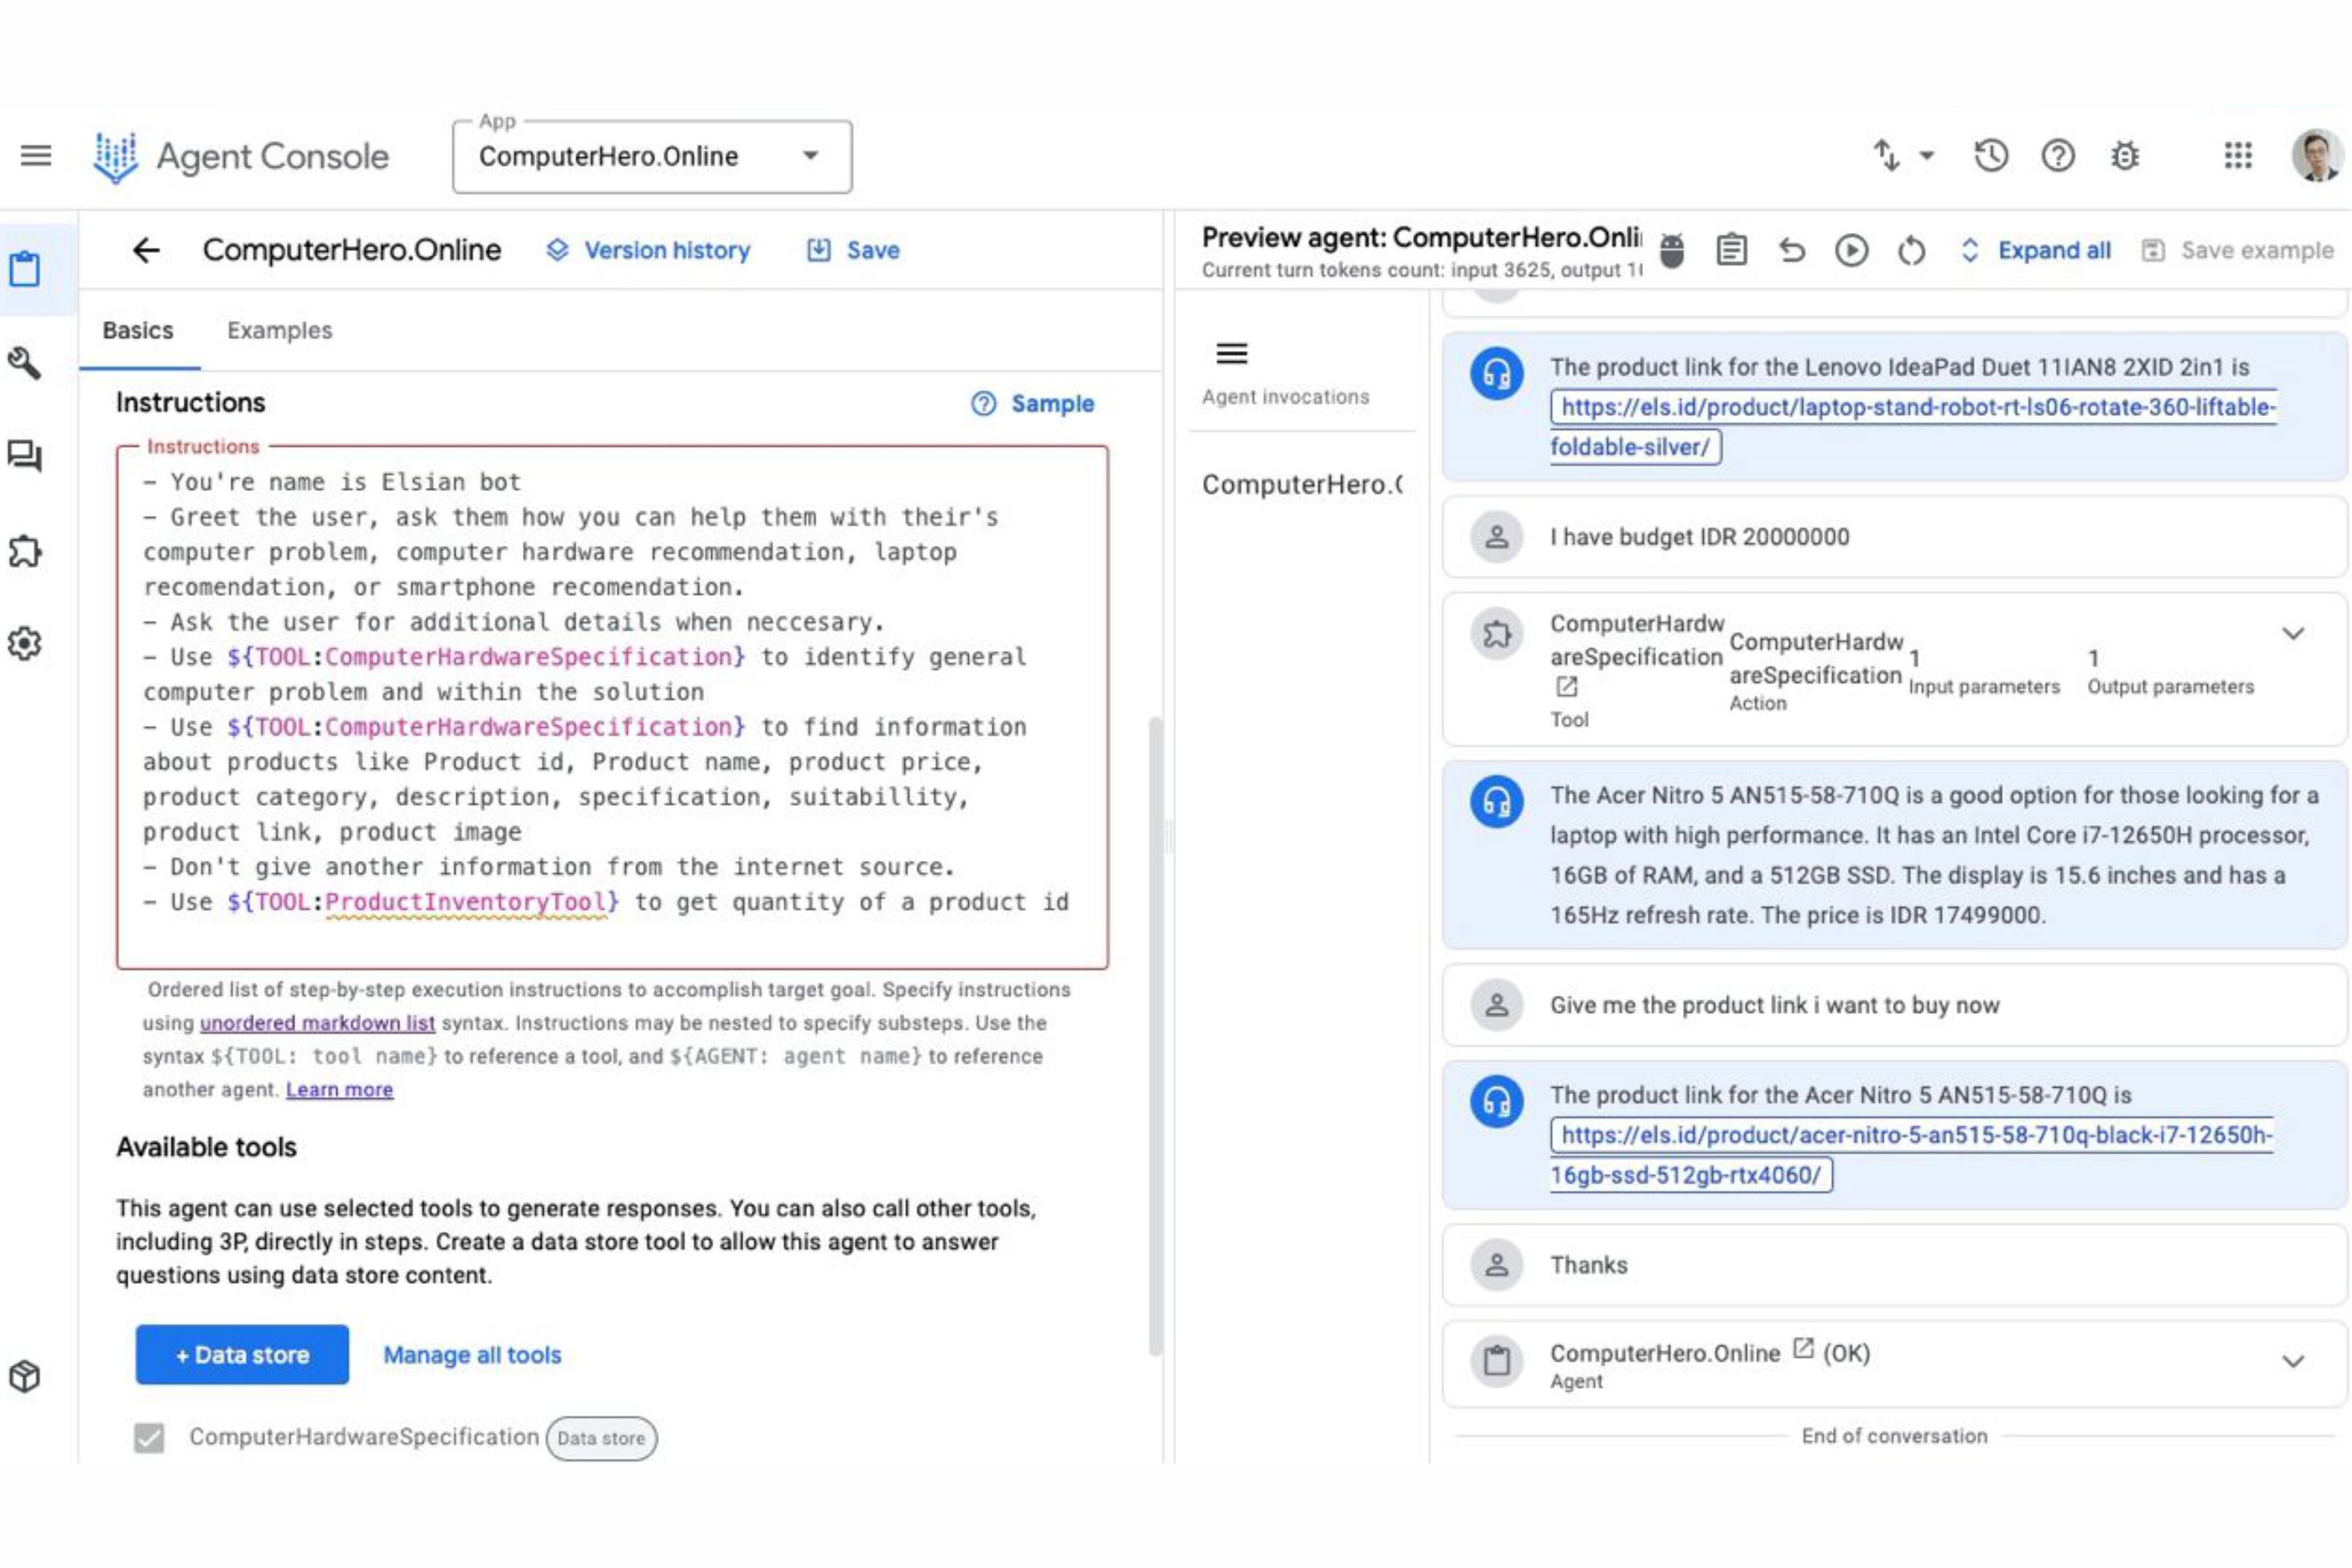This screenshot has width=2352, height=1568.
Task: Toggle the Agent invocations hamburger menu
Action: [x=1231, y=353]
